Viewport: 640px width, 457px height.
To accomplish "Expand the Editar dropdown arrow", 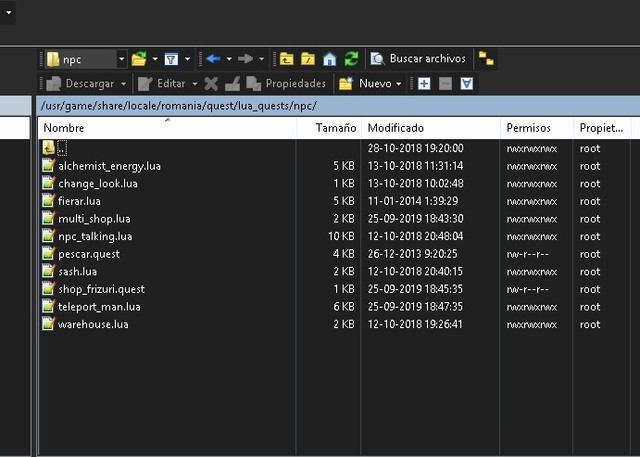I will 195,84.
